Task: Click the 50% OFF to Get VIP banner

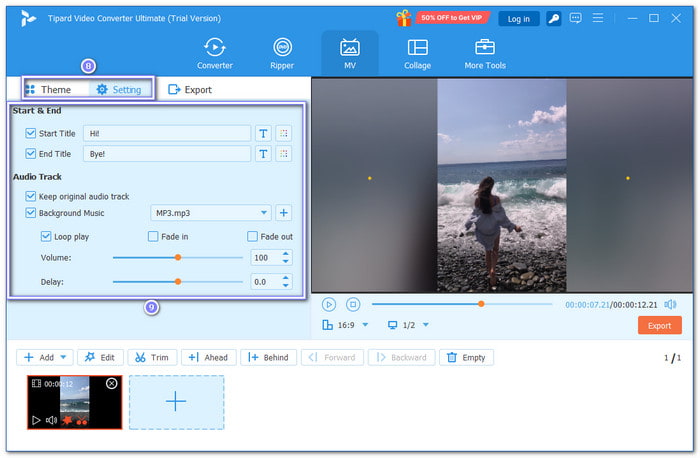Action: coord(452,18)
